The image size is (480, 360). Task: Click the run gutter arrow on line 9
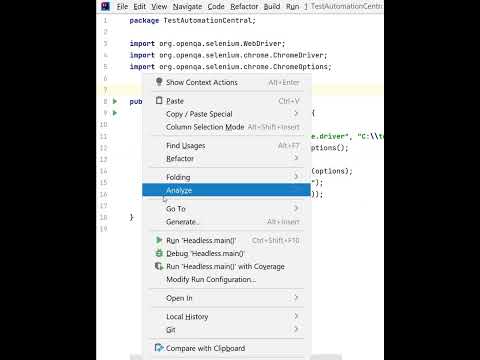coord(115,113)
